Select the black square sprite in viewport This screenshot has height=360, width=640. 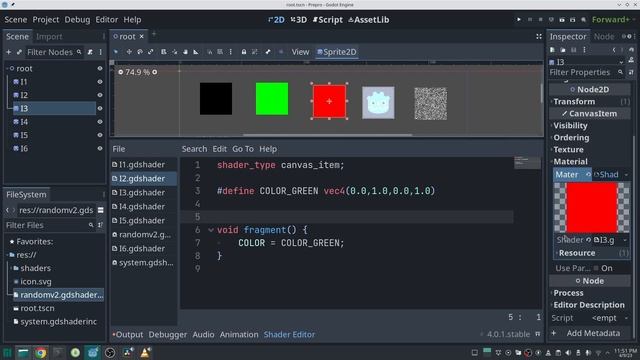[x=216, y=99]
